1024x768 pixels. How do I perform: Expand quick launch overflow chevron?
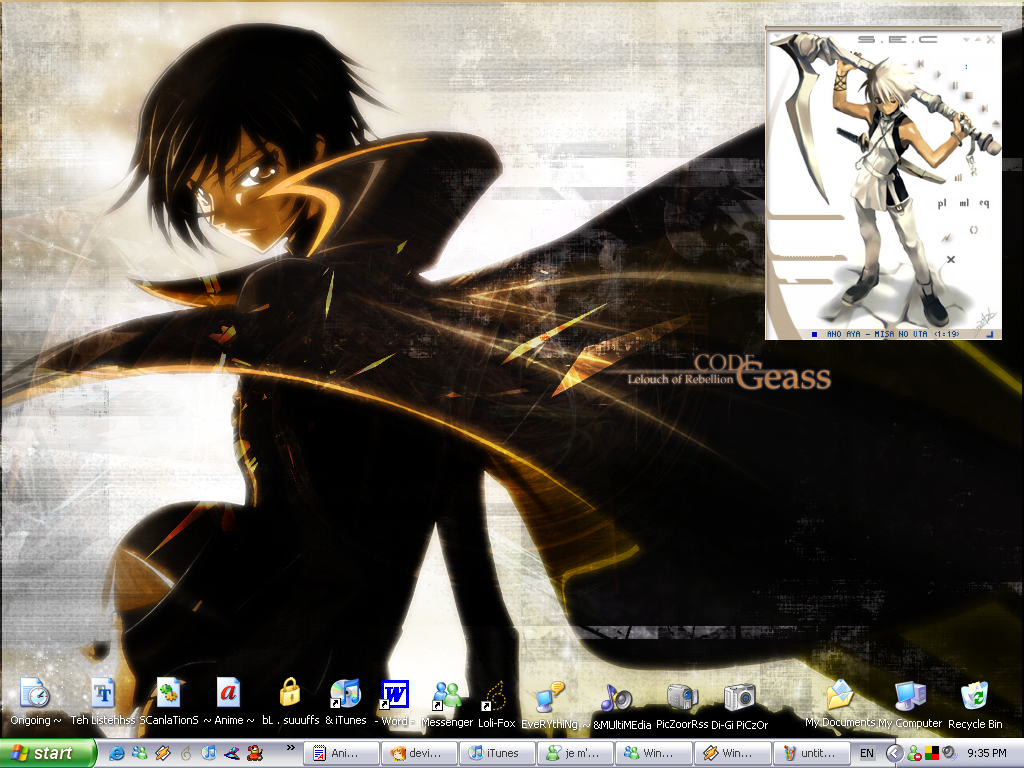[291, 747]
